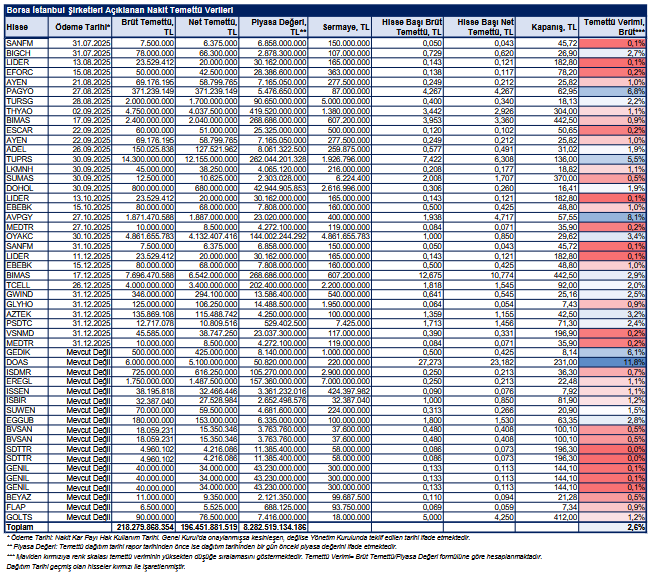Select the 8,1% yield cell for AVPGY
The height and width of the screenshot is (573, 661).
[613, 217]
